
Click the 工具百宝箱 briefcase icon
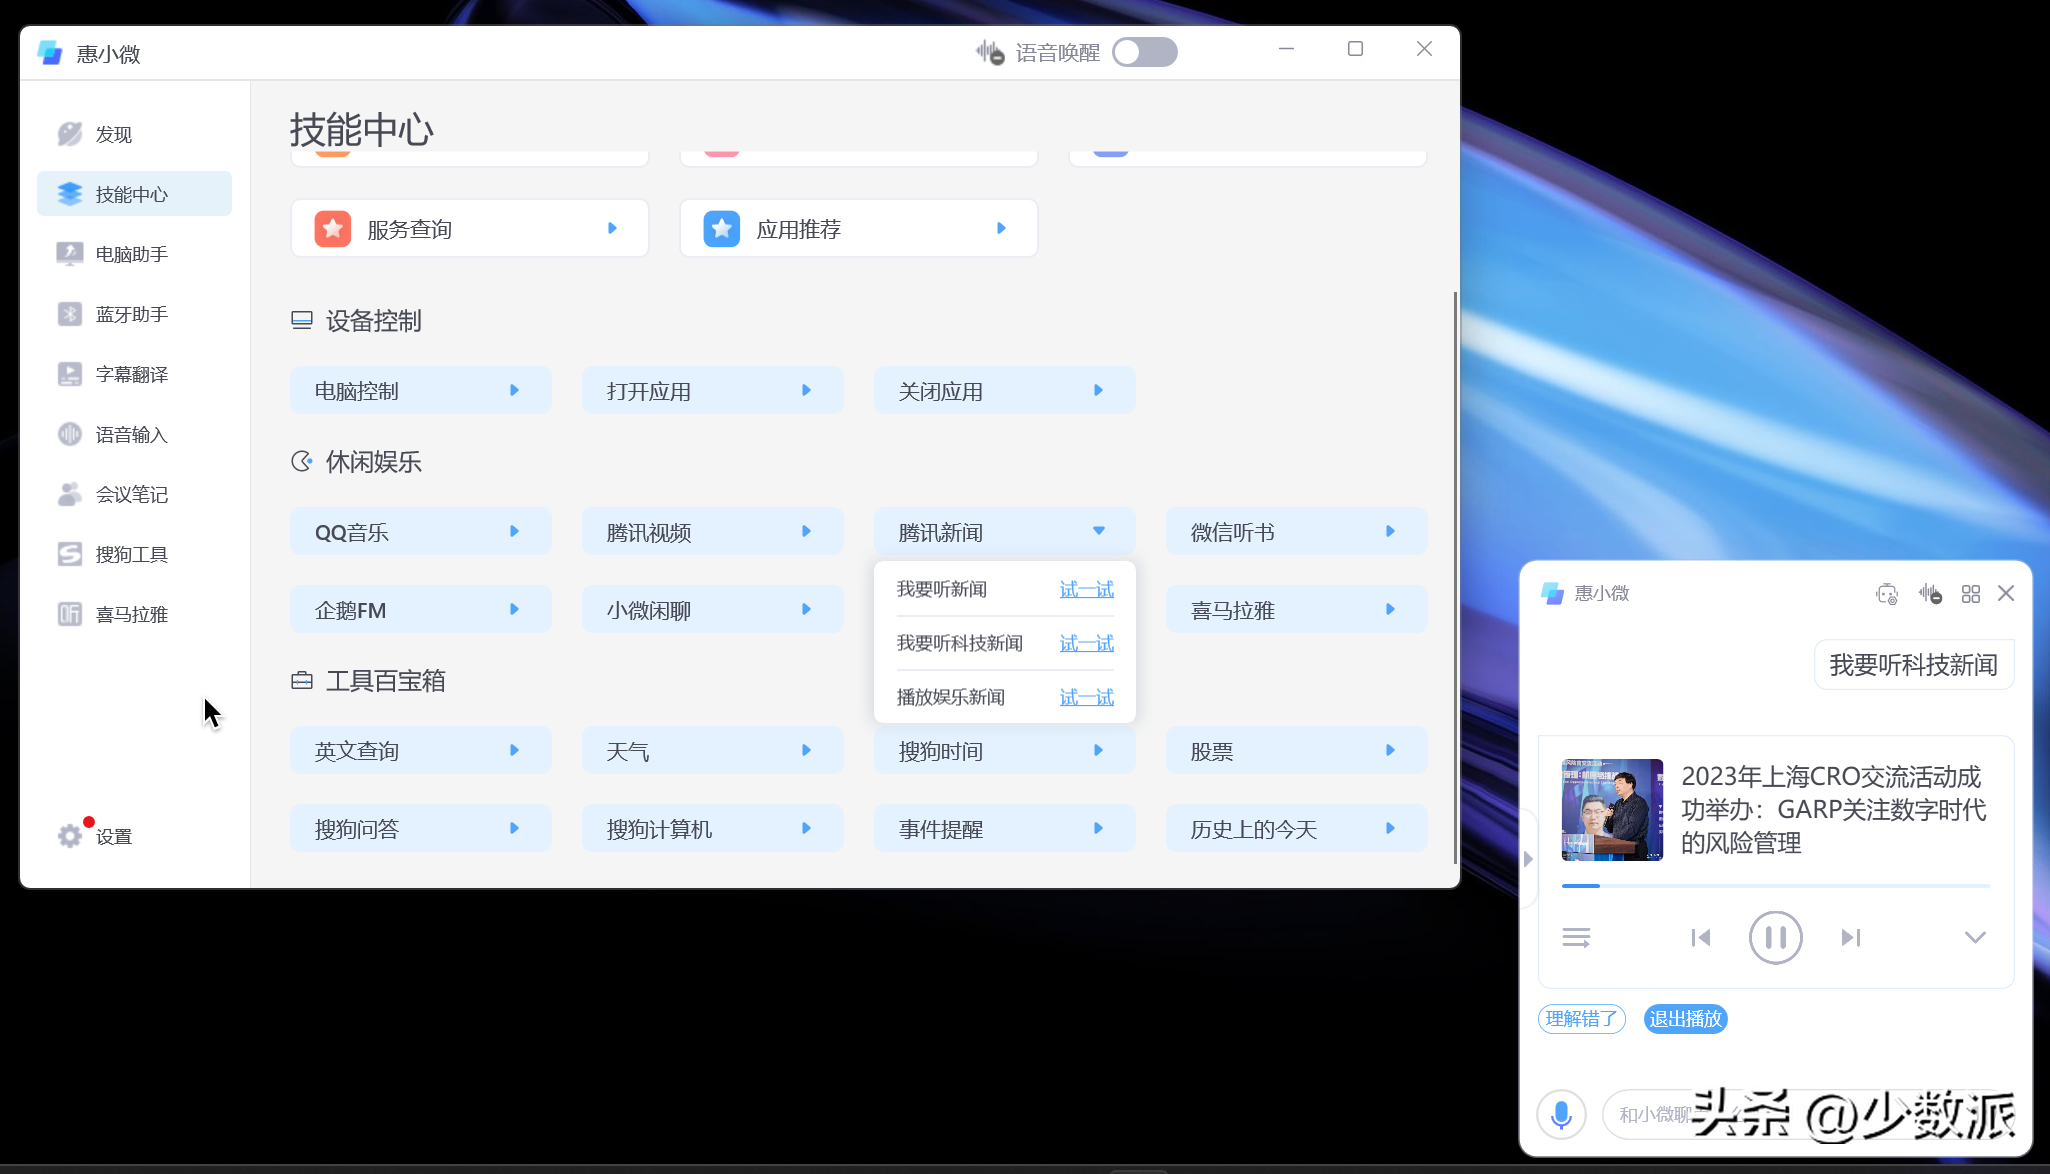[302, 681]
